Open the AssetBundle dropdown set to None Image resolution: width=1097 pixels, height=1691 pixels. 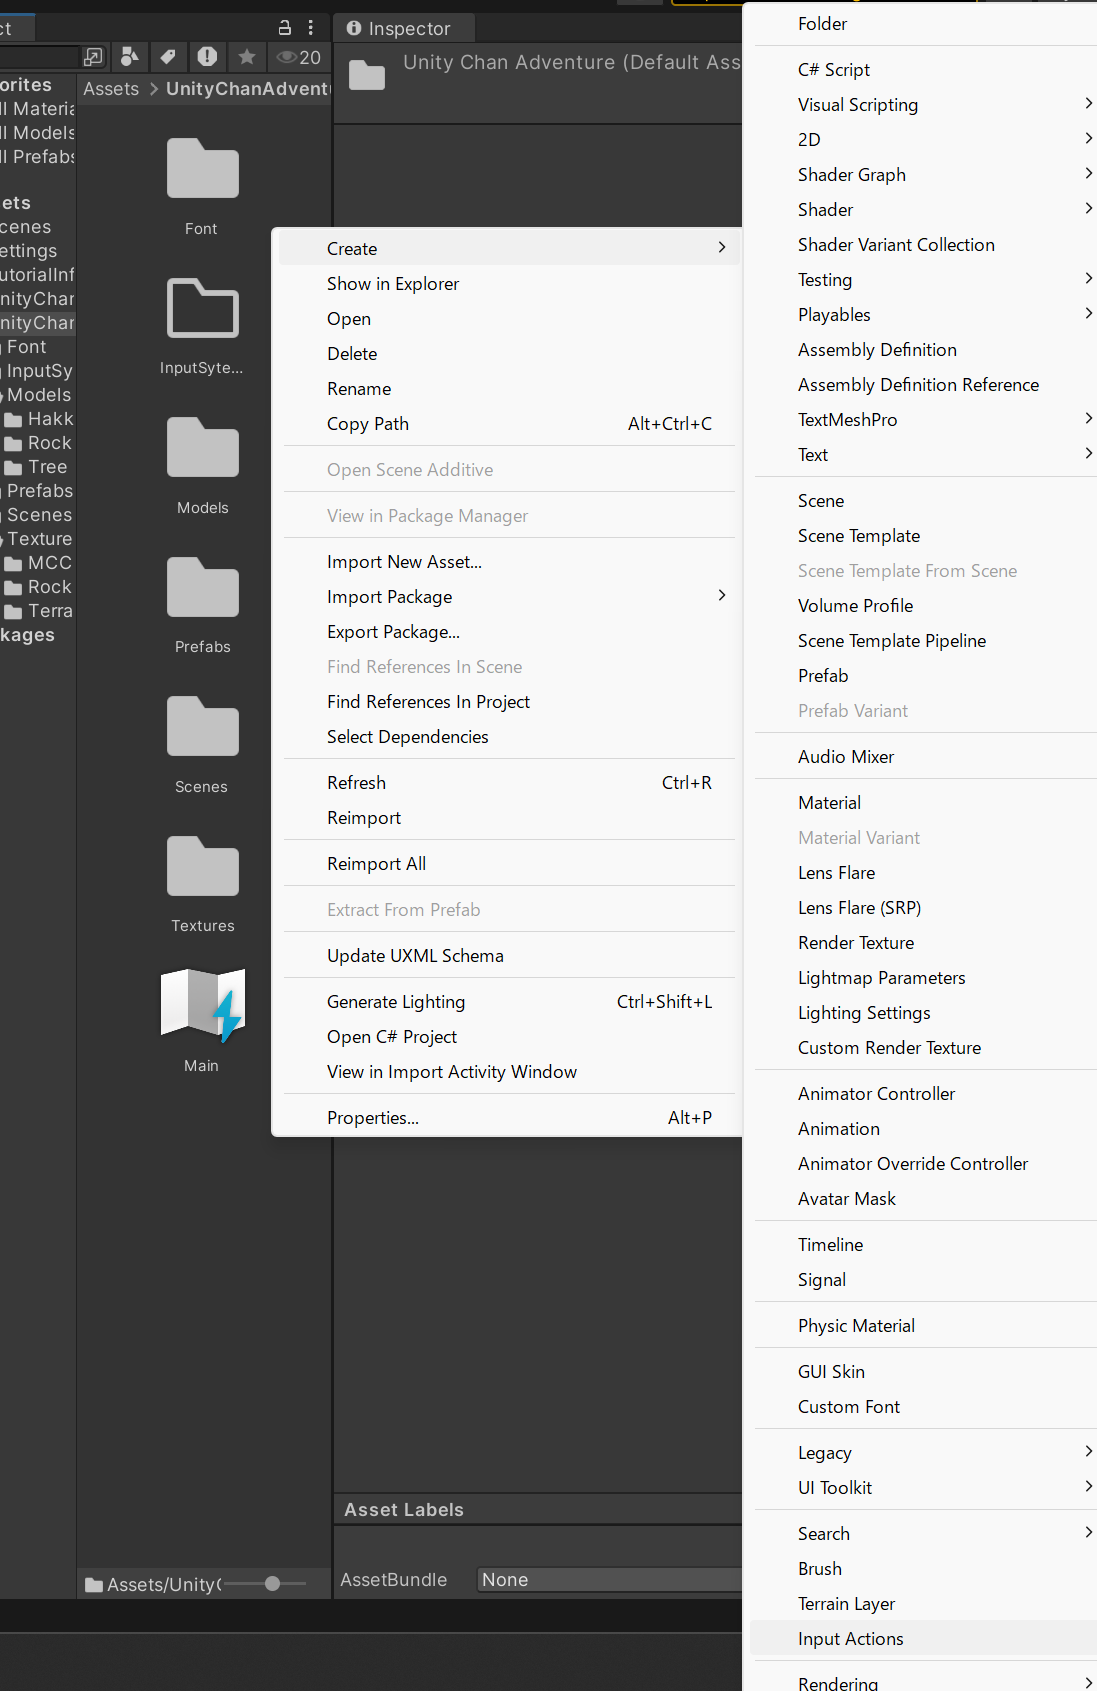pyautogui.click(x=608, y=1580)
